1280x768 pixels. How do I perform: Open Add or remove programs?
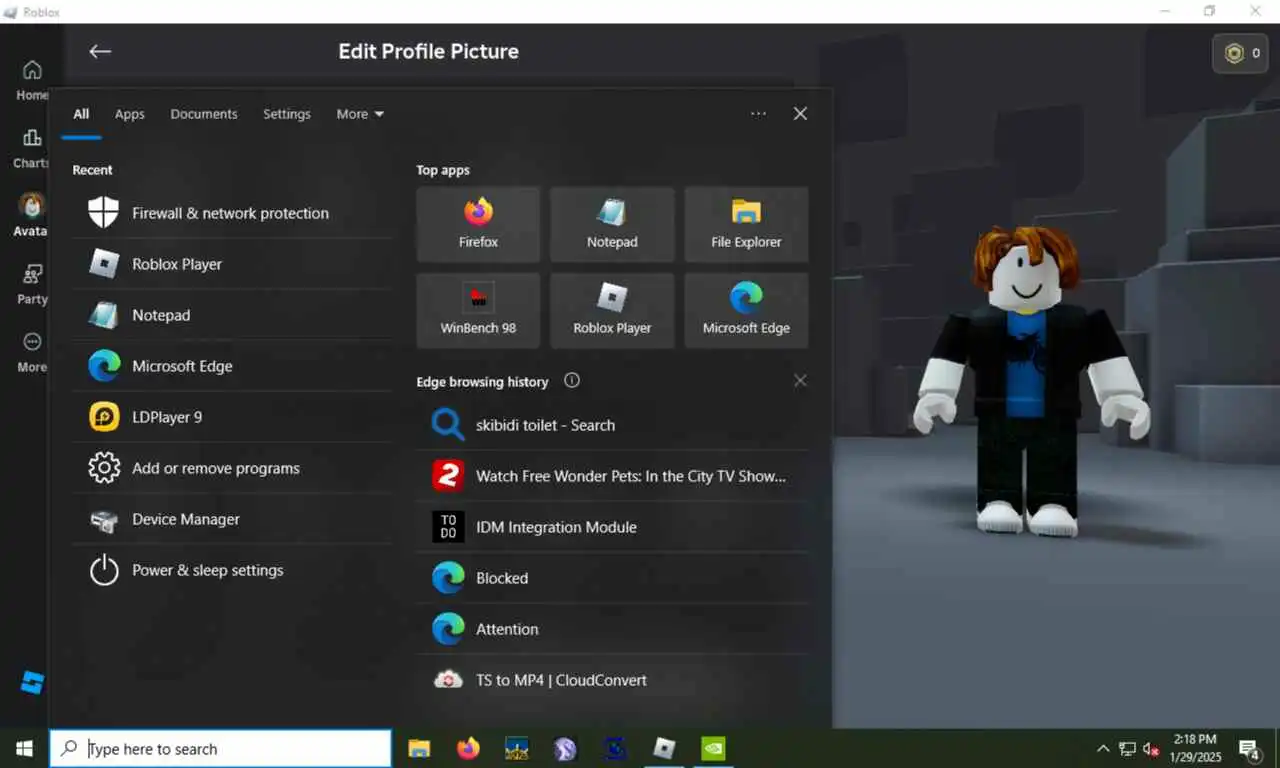point(231,468)
